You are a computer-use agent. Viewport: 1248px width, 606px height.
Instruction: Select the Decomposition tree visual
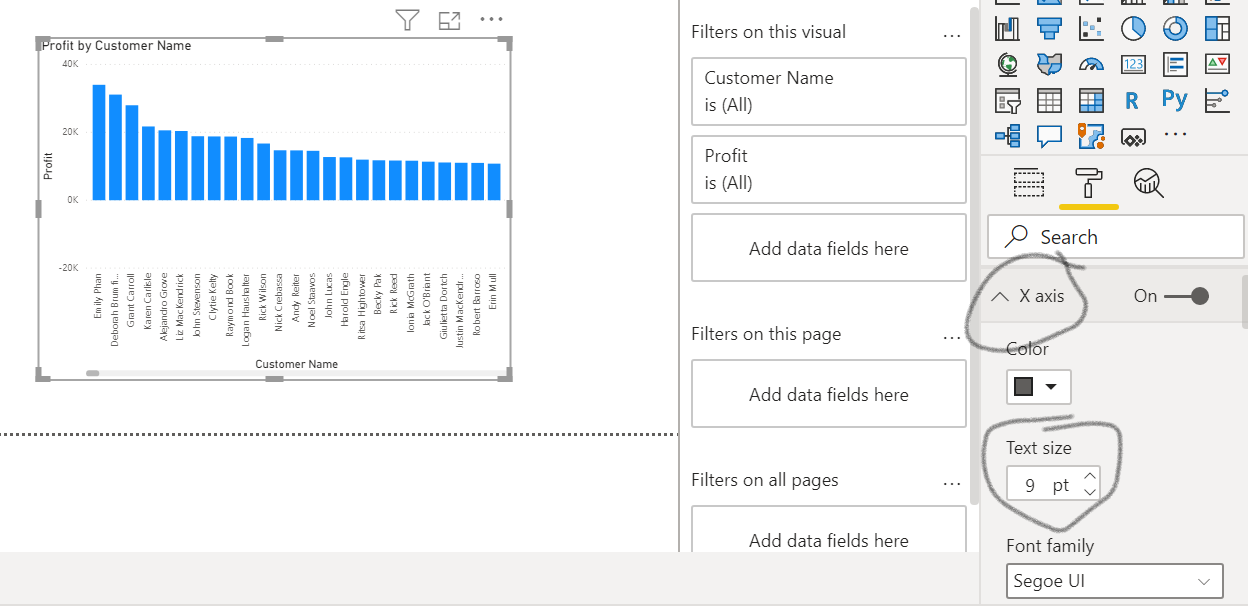point(1007,135)
